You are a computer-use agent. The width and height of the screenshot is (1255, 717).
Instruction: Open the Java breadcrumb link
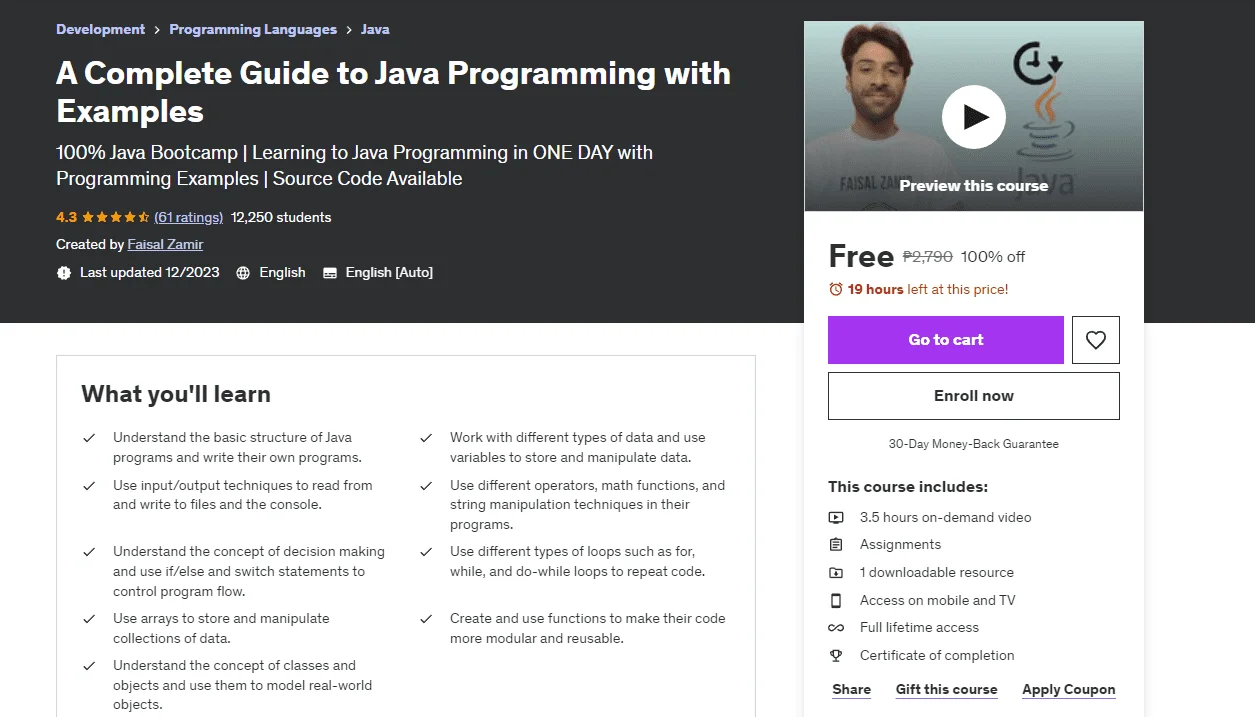pyautogui.click(x=375, y=29)
